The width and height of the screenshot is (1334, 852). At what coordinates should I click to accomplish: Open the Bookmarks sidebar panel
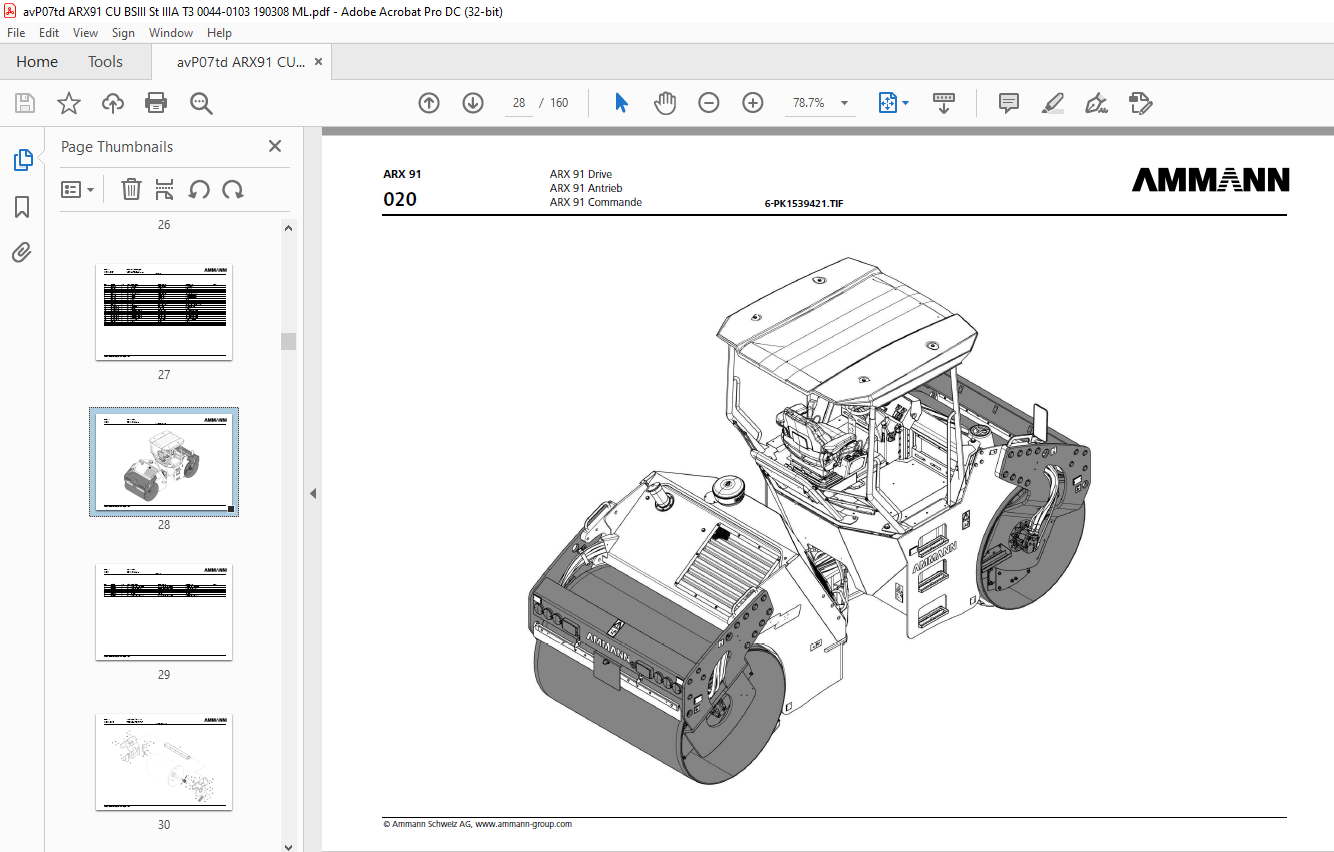pos(22,207)
